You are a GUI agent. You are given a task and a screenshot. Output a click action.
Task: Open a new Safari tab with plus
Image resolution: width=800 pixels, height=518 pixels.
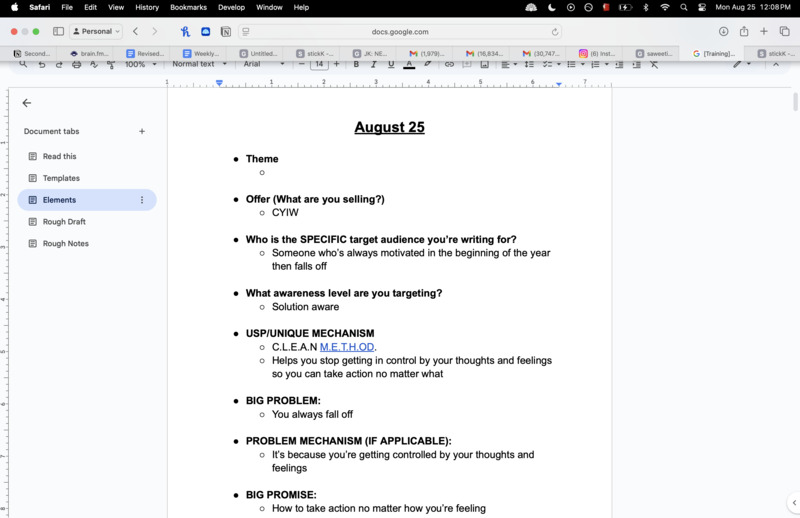click(x=764, y=32)
